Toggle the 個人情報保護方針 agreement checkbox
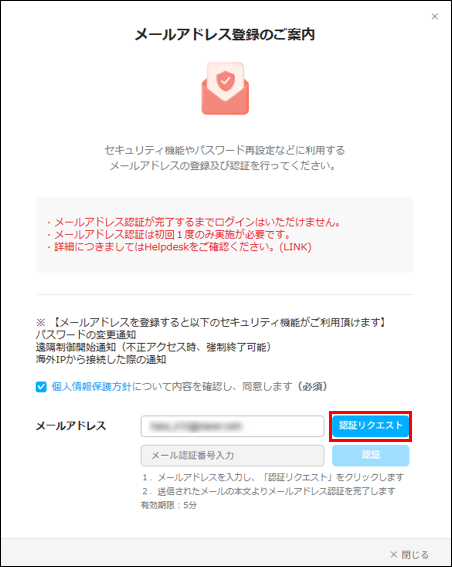Screen dimensions: 452x567 (x=41, y=387)
